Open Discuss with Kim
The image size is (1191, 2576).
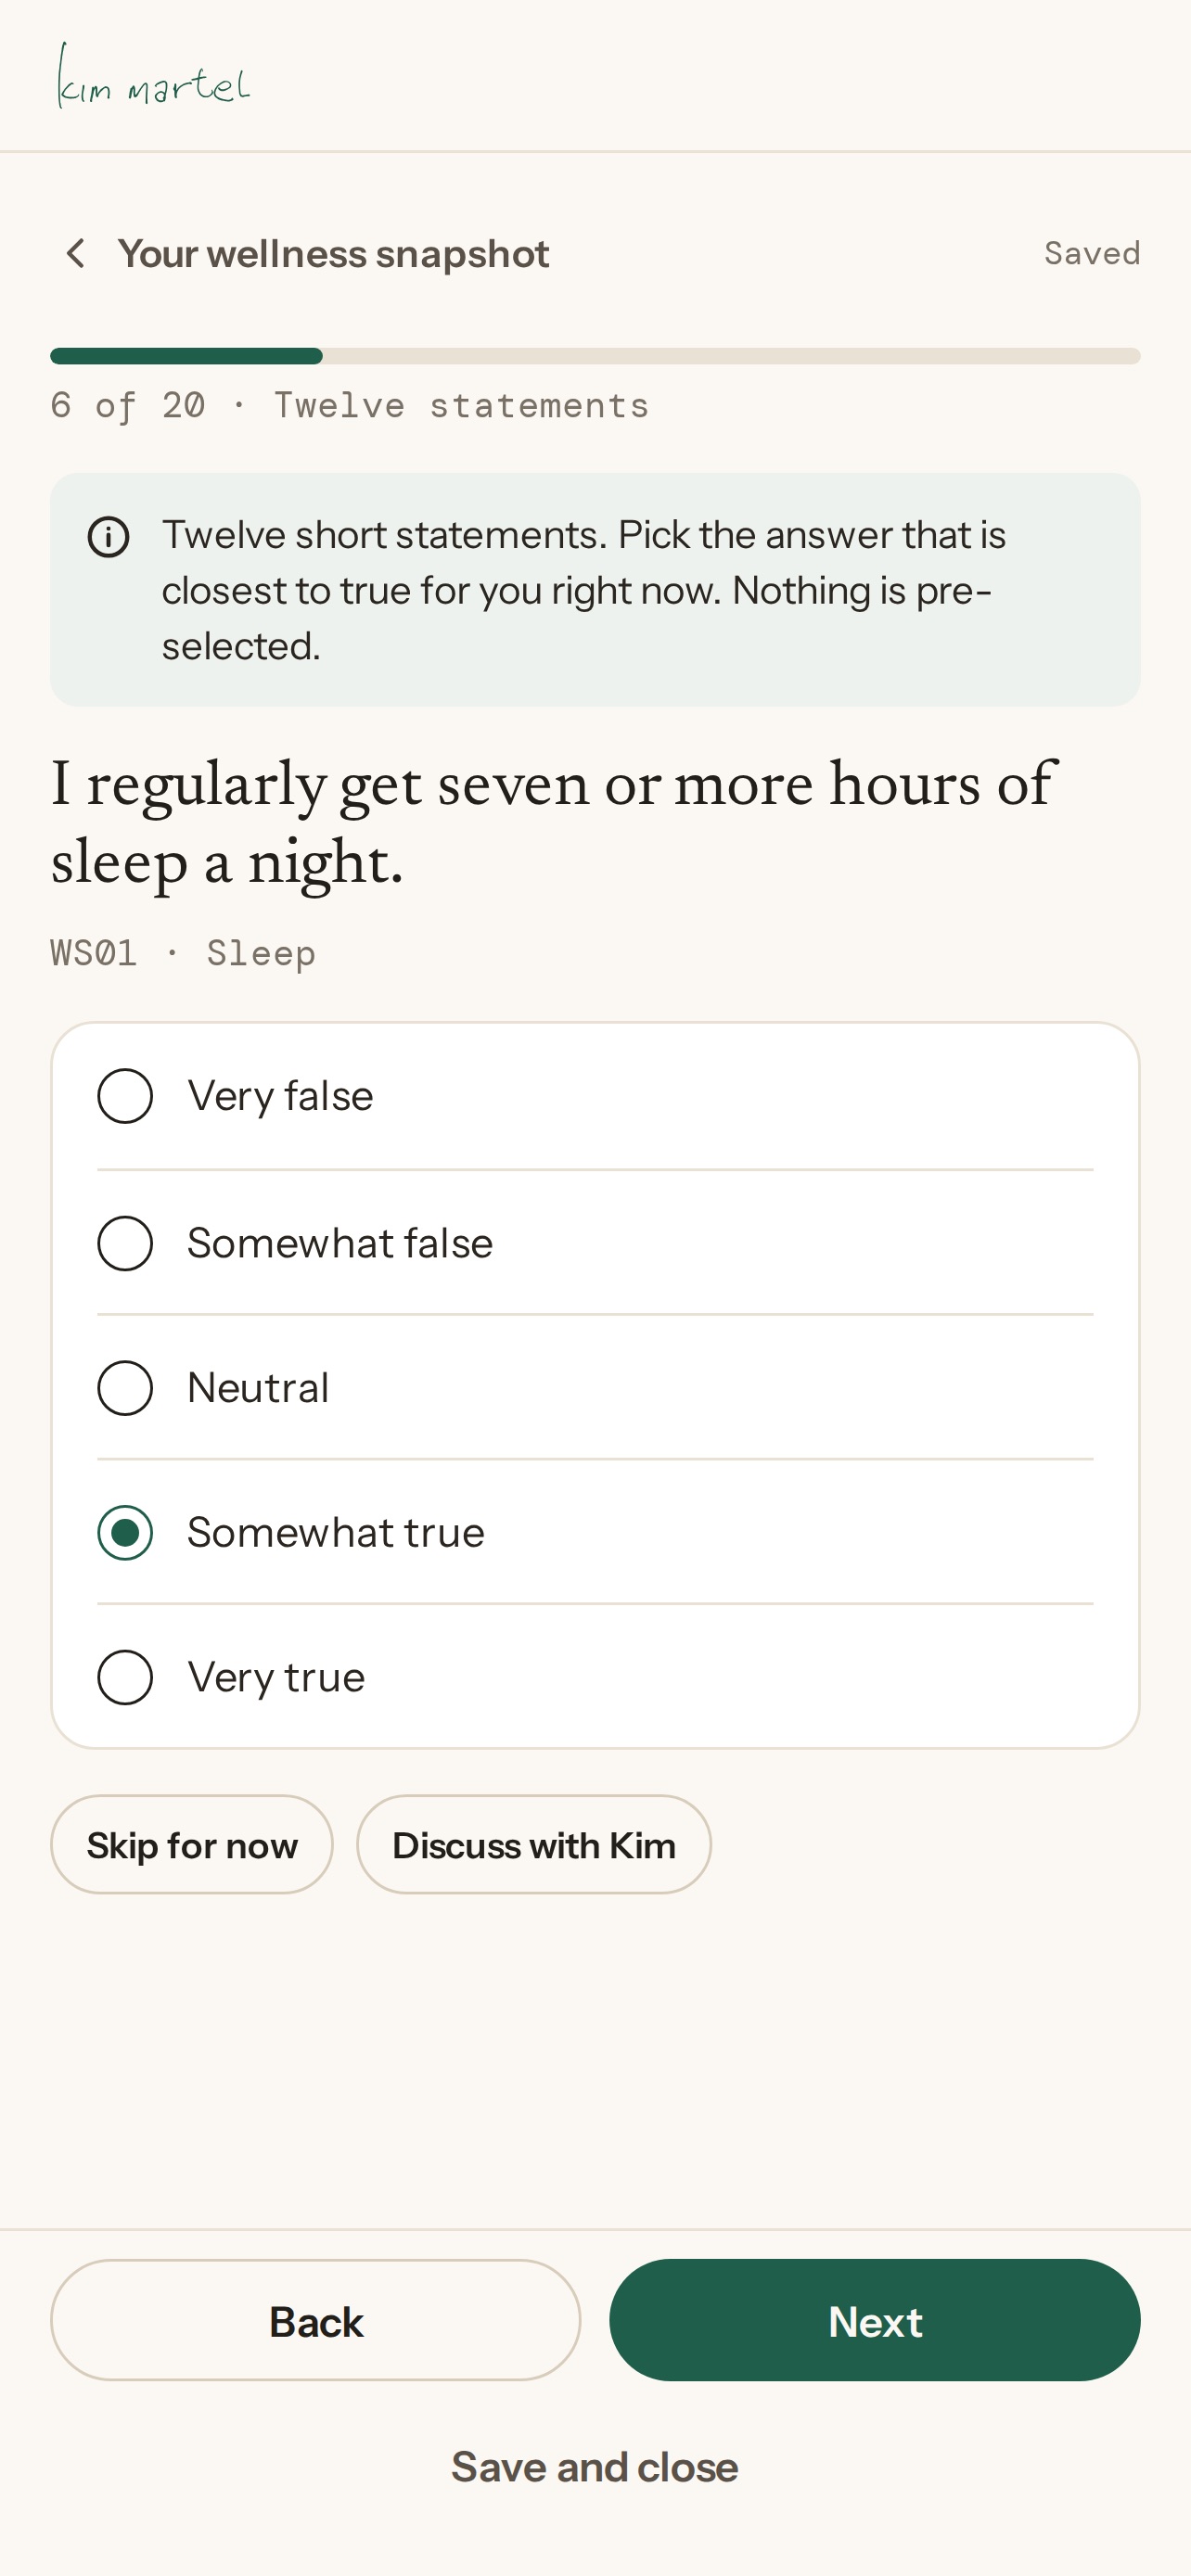coord(534,1845)
